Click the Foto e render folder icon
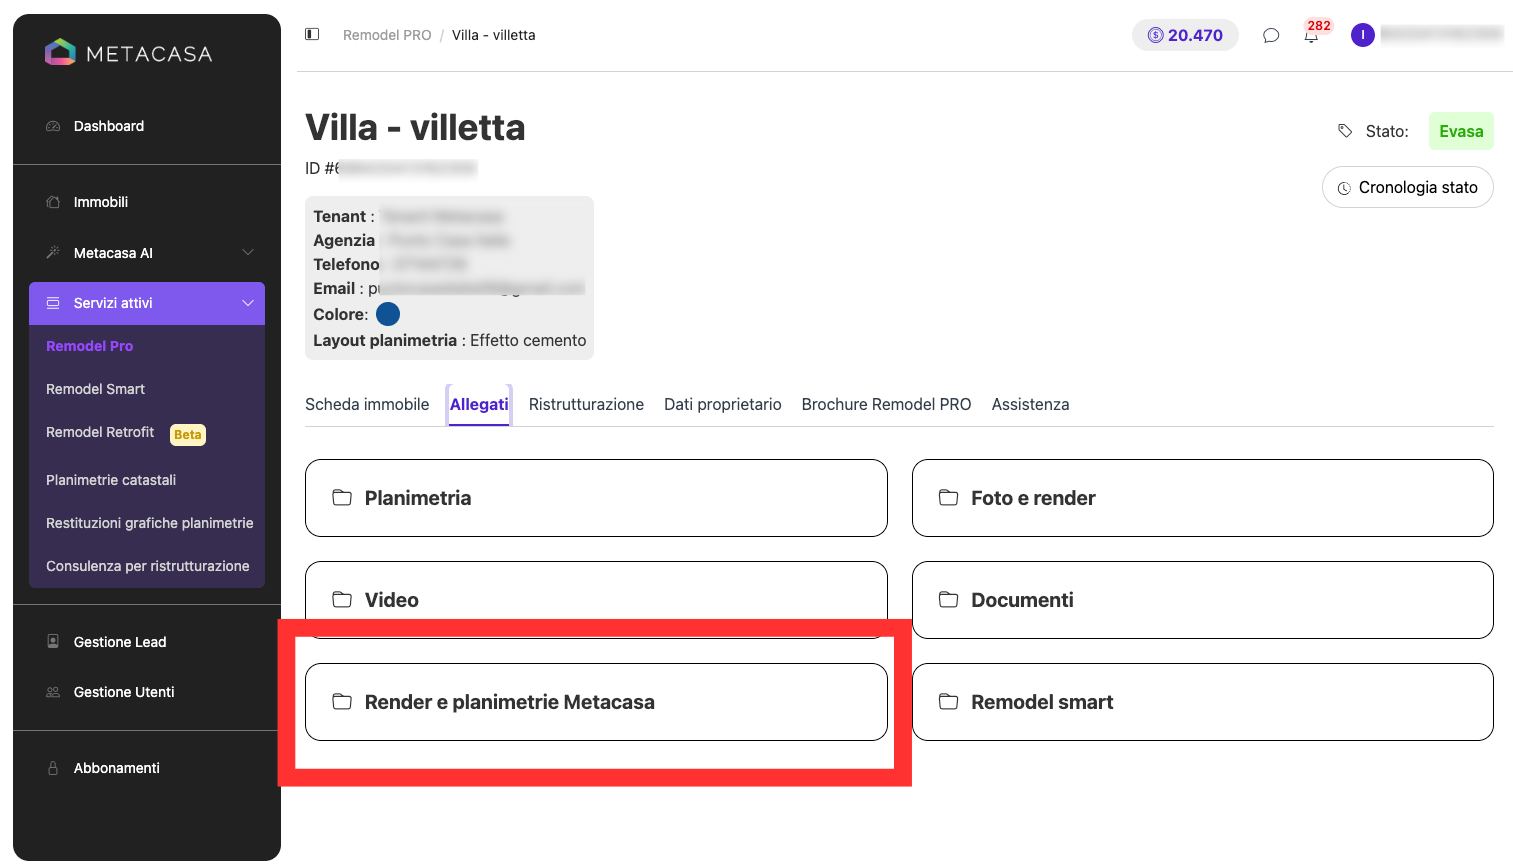The image size is (1513, 866). pyautogui.click(x=948, y=498)
